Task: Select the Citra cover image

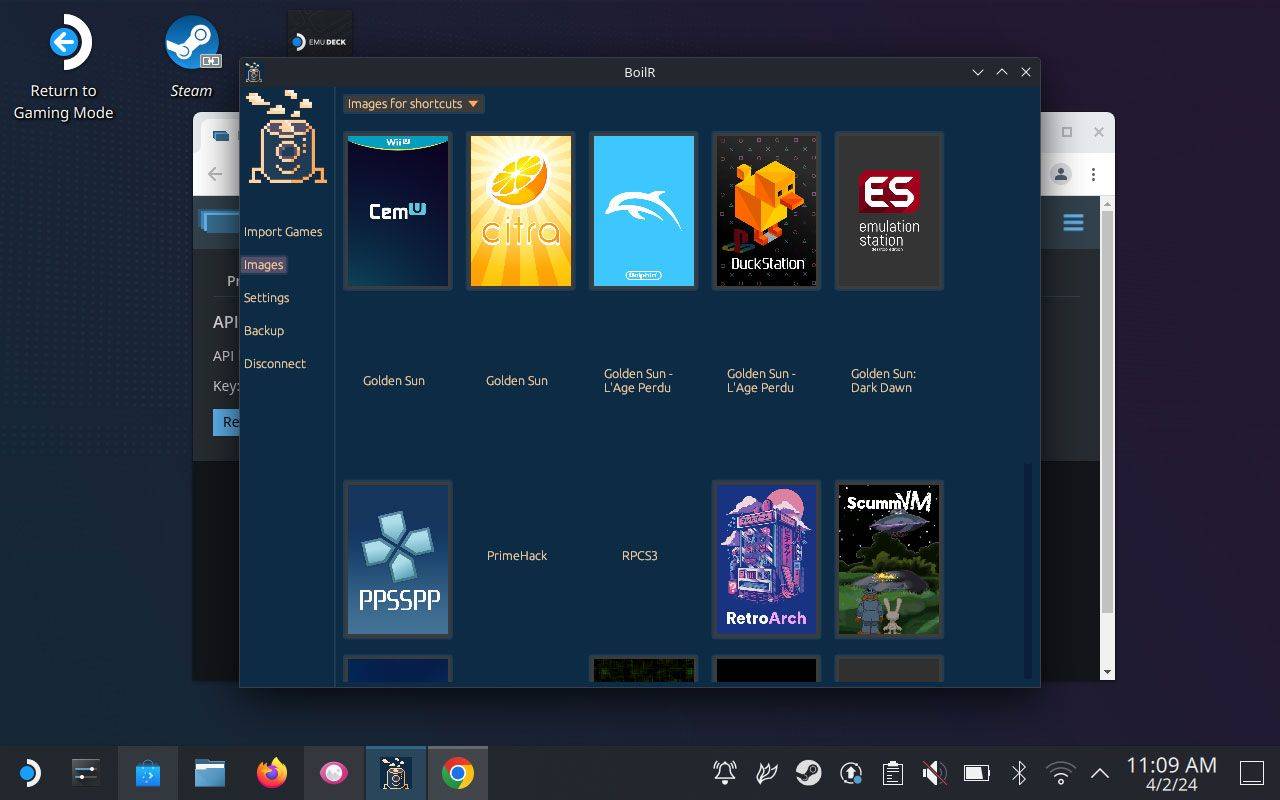Action: [521, 211]
